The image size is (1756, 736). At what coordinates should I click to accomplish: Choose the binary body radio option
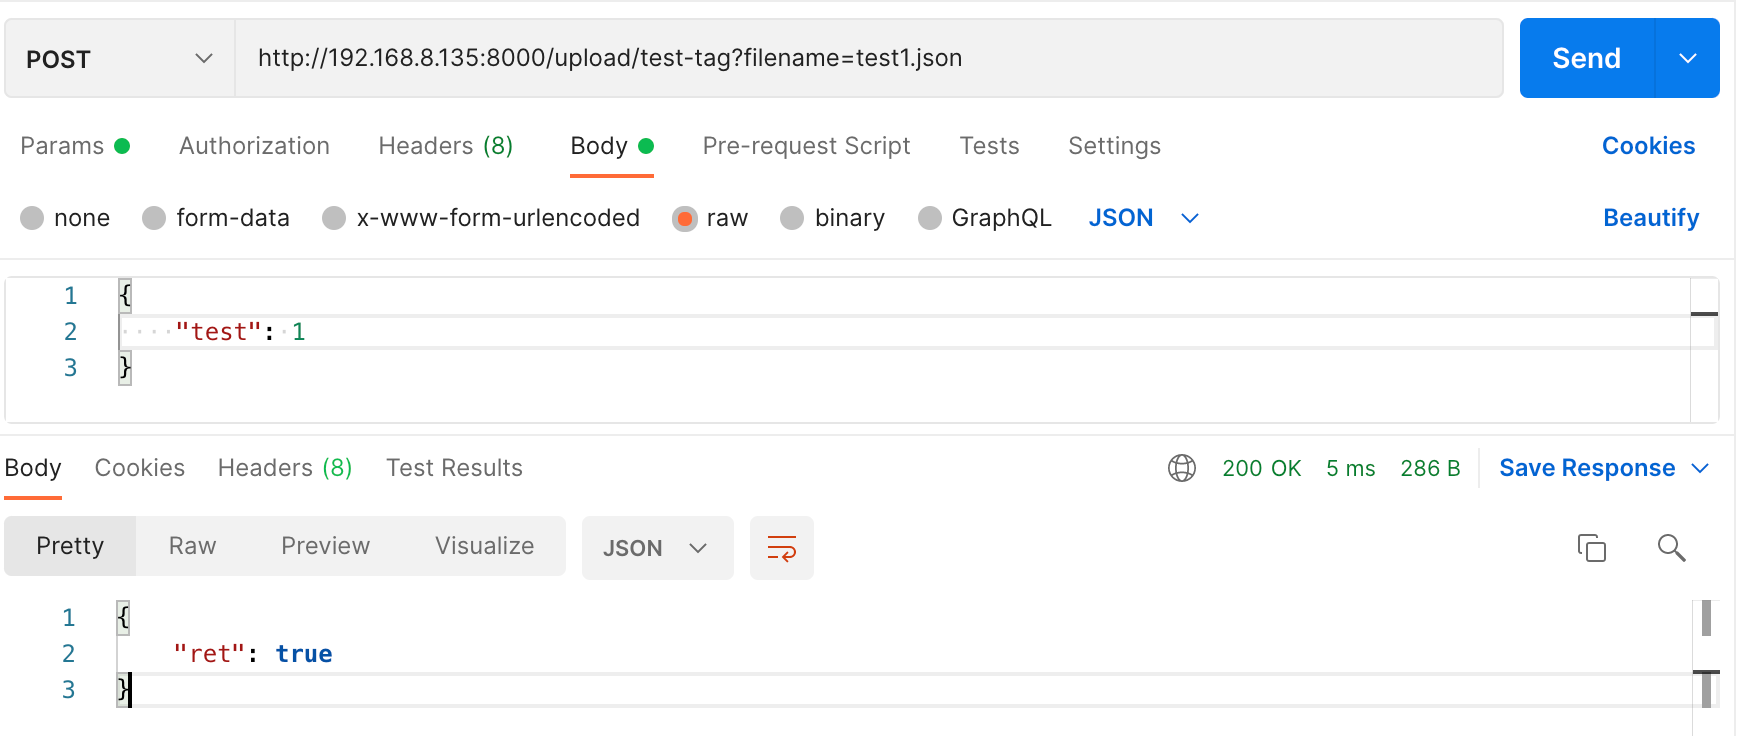pos(792,218)
